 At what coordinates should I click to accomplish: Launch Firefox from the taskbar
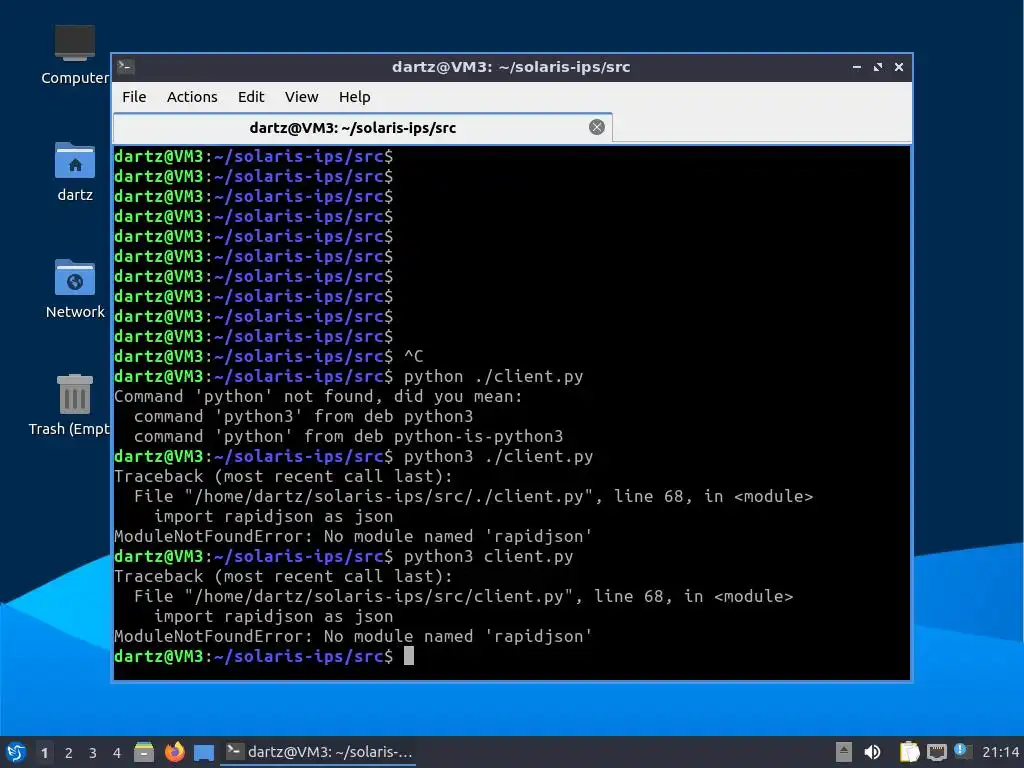(174, 752)
